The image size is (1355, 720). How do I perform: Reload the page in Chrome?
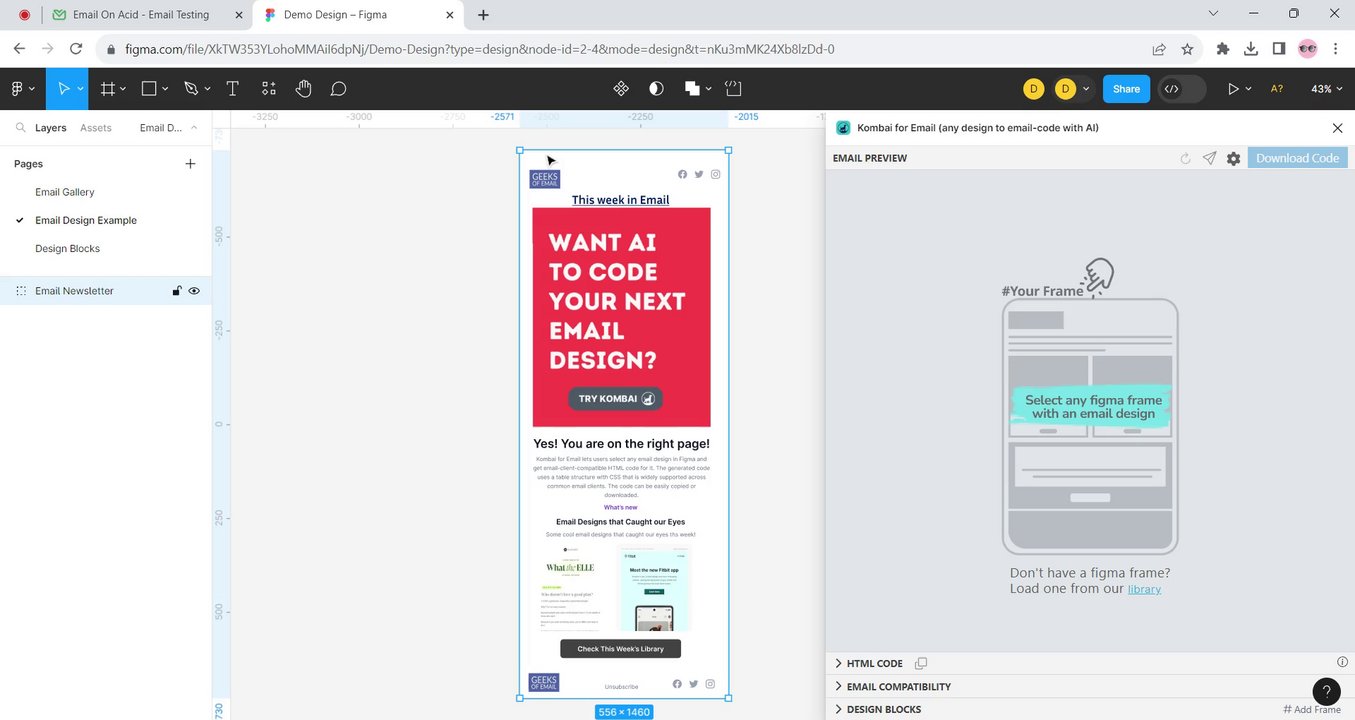tap(76, 49)
